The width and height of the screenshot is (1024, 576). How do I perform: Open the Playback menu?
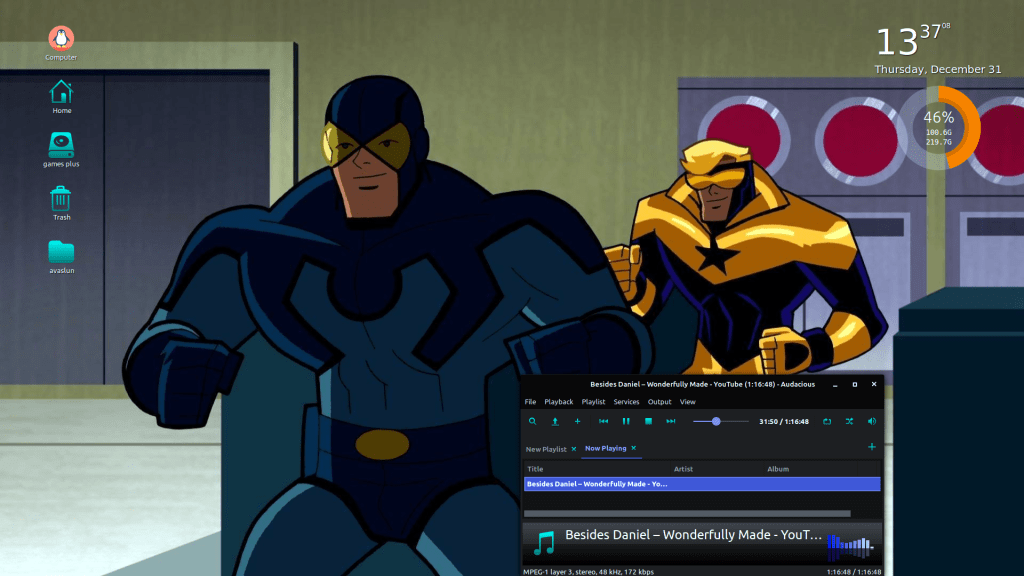[x=559, y=402]
